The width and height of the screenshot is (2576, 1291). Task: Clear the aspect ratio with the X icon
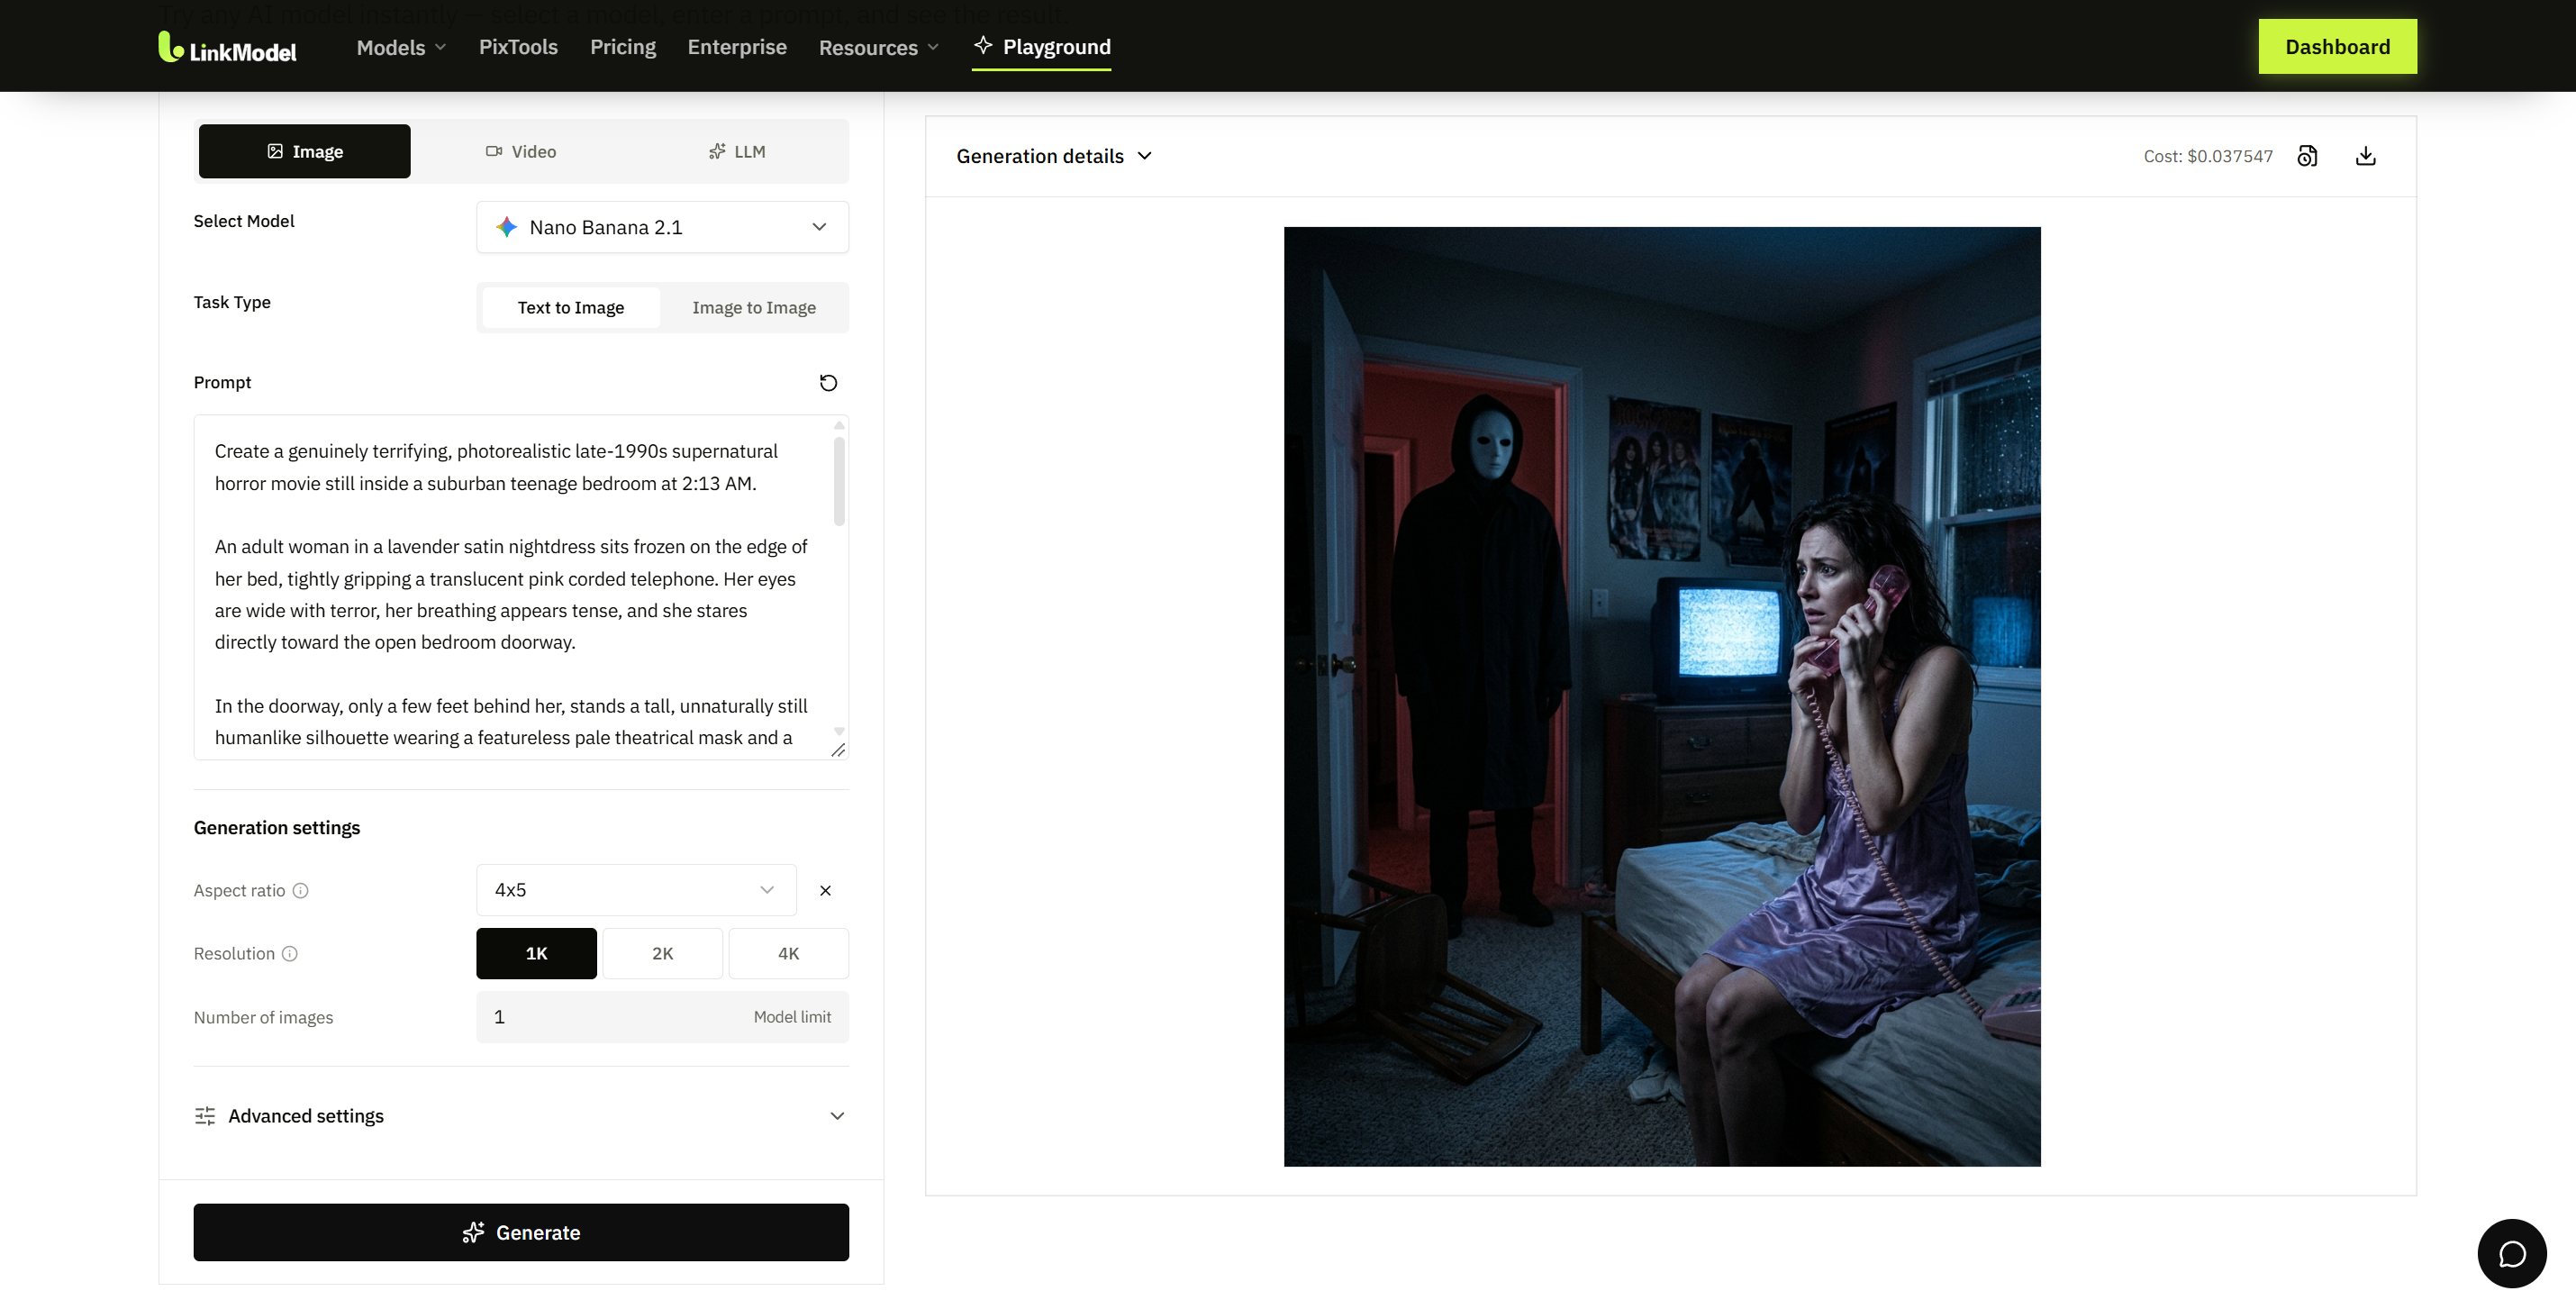(x=825, y=890)
